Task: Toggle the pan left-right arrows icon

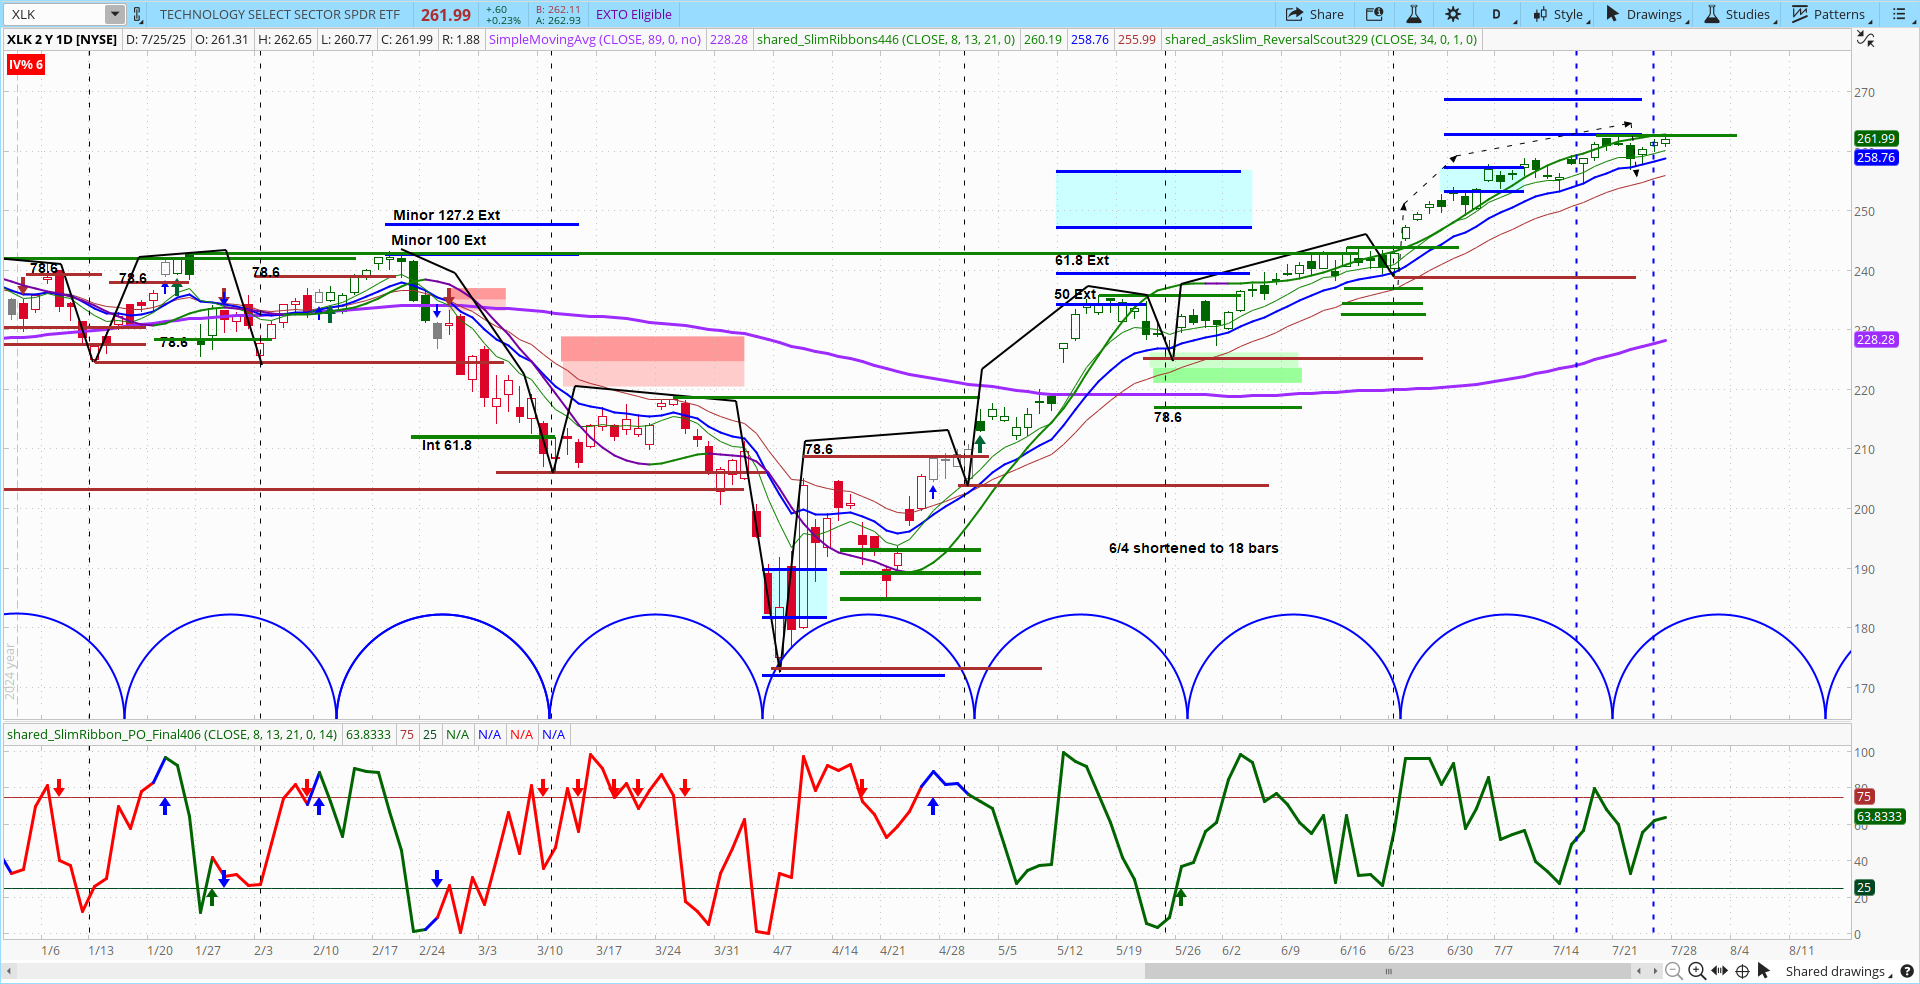Action: [1719, 971]
